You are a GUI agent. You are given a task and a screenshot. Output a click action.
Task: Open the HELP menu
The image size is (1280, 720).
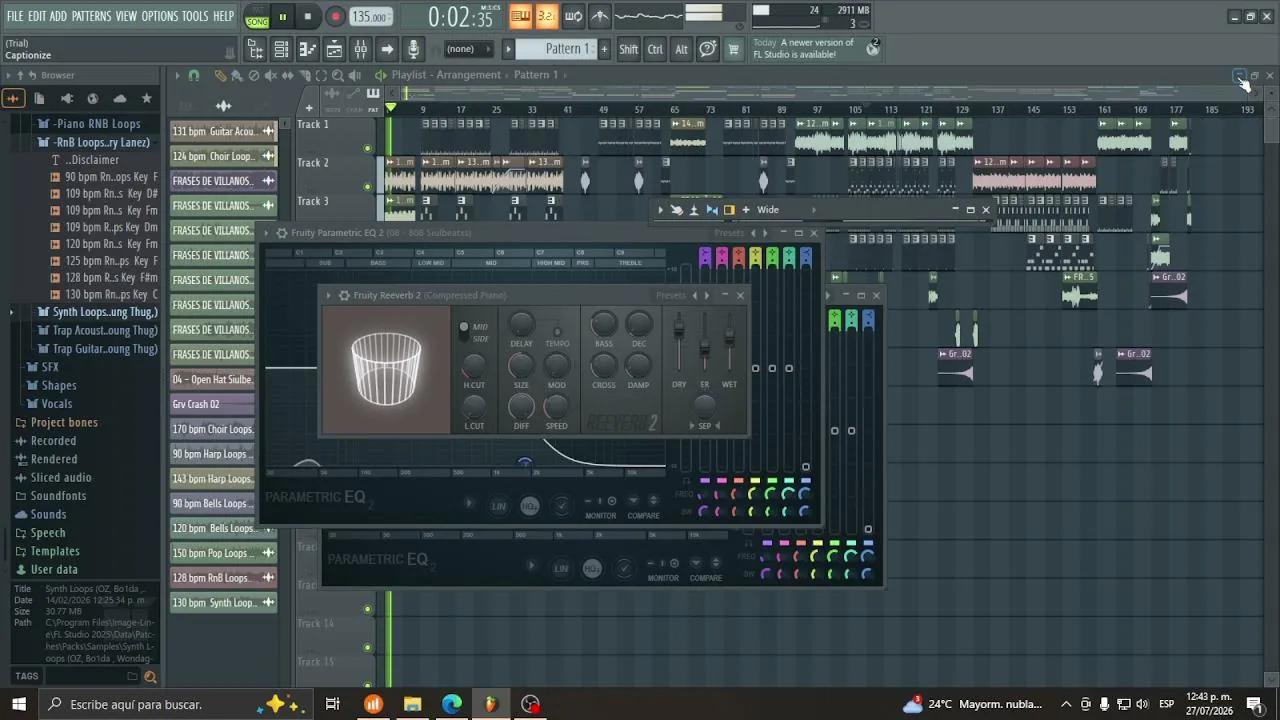[223, 16]
